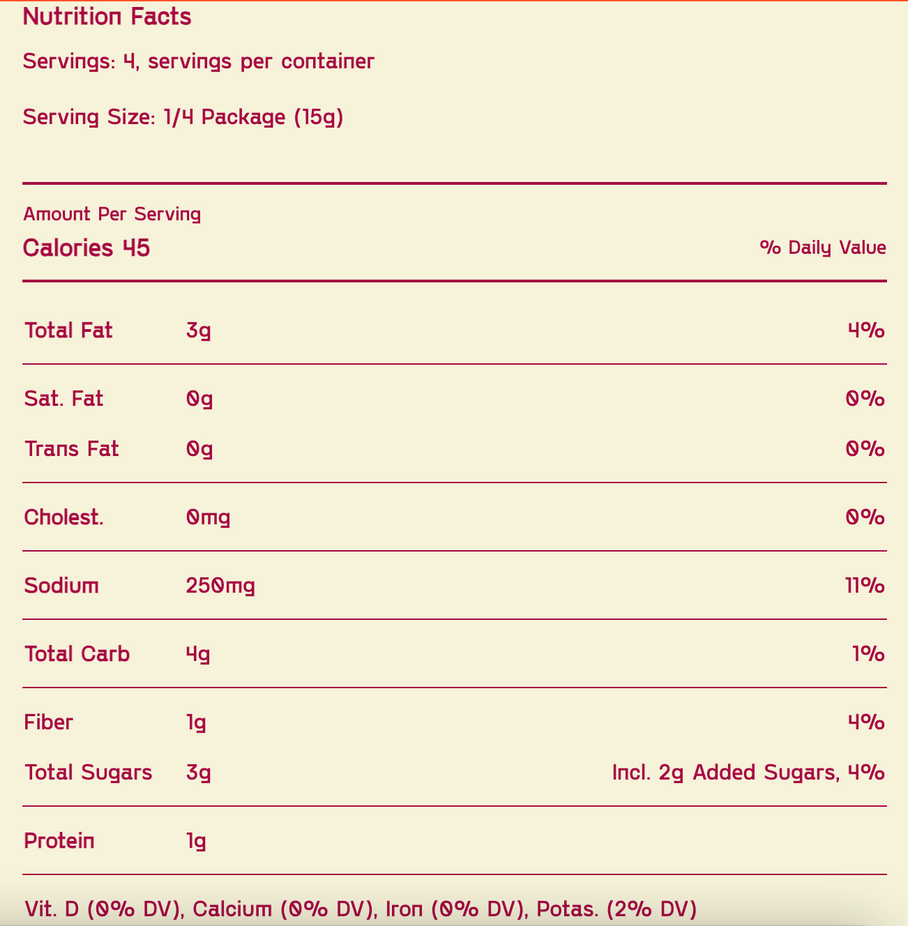Click the Total Fat 4% daily value
This screenshot has height=926, width=908.
pyautogui.click(x=865, y=331)
